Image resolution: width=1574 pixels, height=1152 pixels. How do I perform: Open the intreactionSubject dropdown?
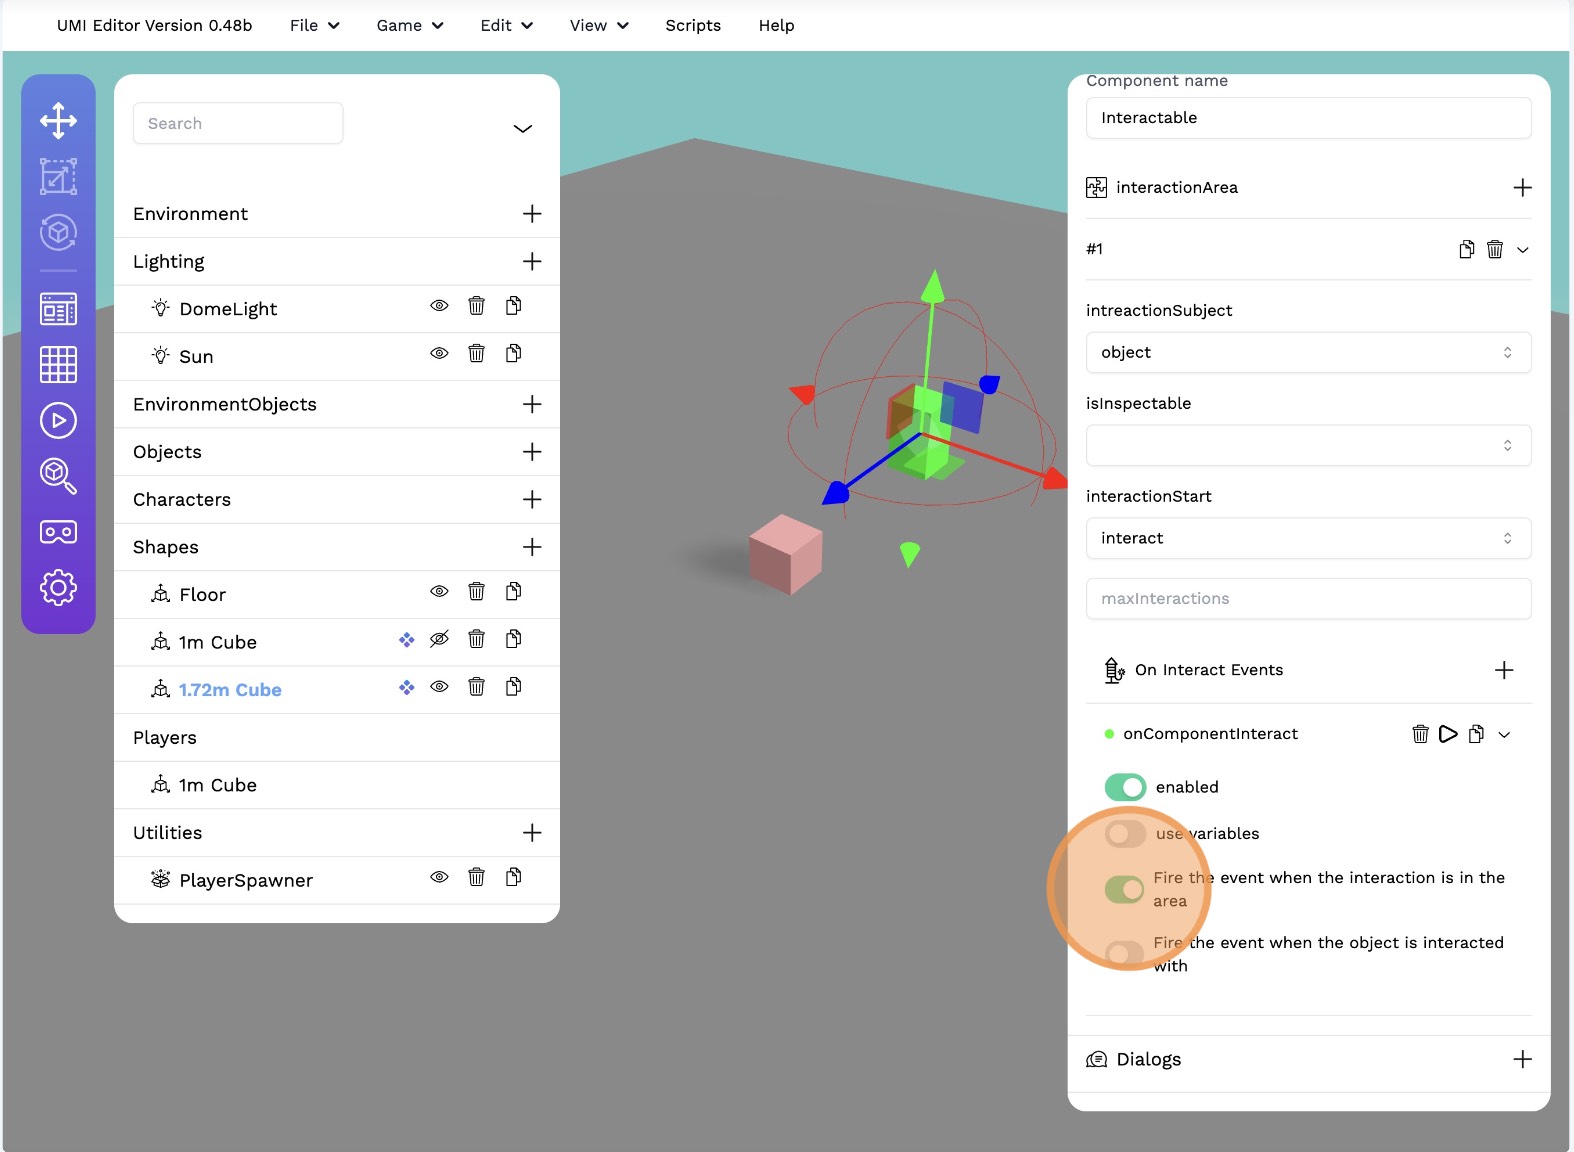[1307, 352]
